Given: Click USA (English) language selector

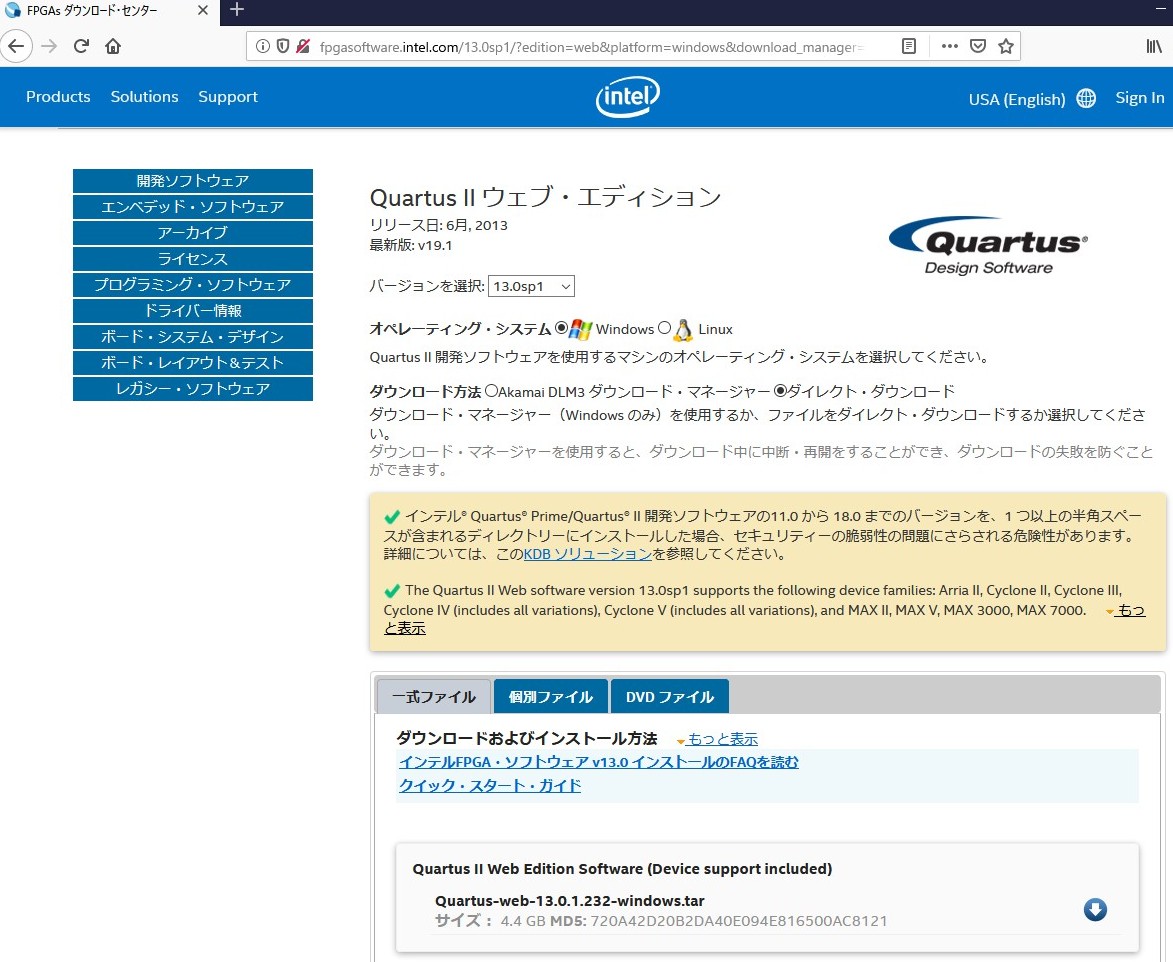Looking at the screenshot, I should point(1017,99).
